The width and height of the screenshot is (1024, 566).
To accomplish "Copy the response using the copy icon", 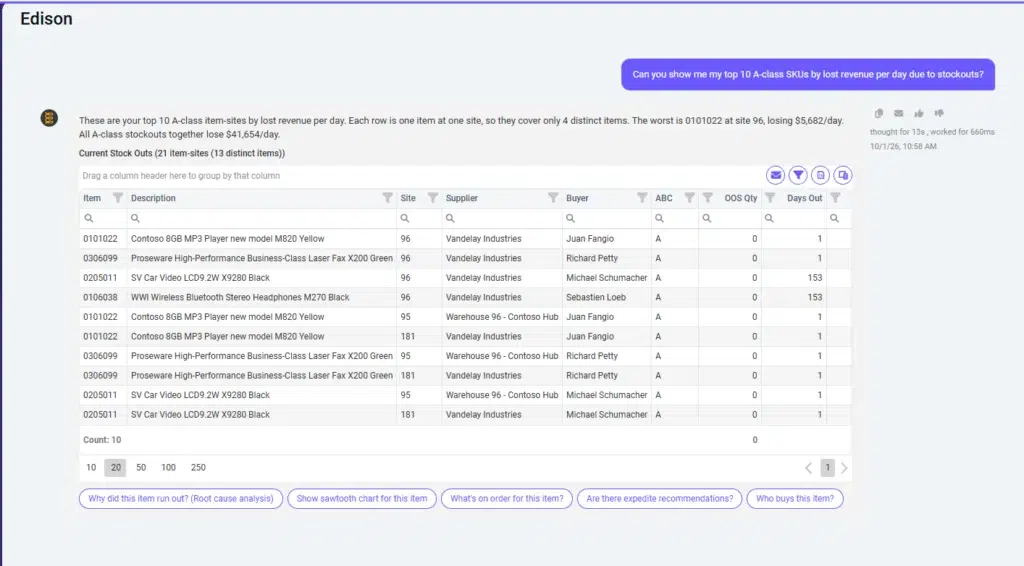I will pyautogui.click(x=879, y=114).
